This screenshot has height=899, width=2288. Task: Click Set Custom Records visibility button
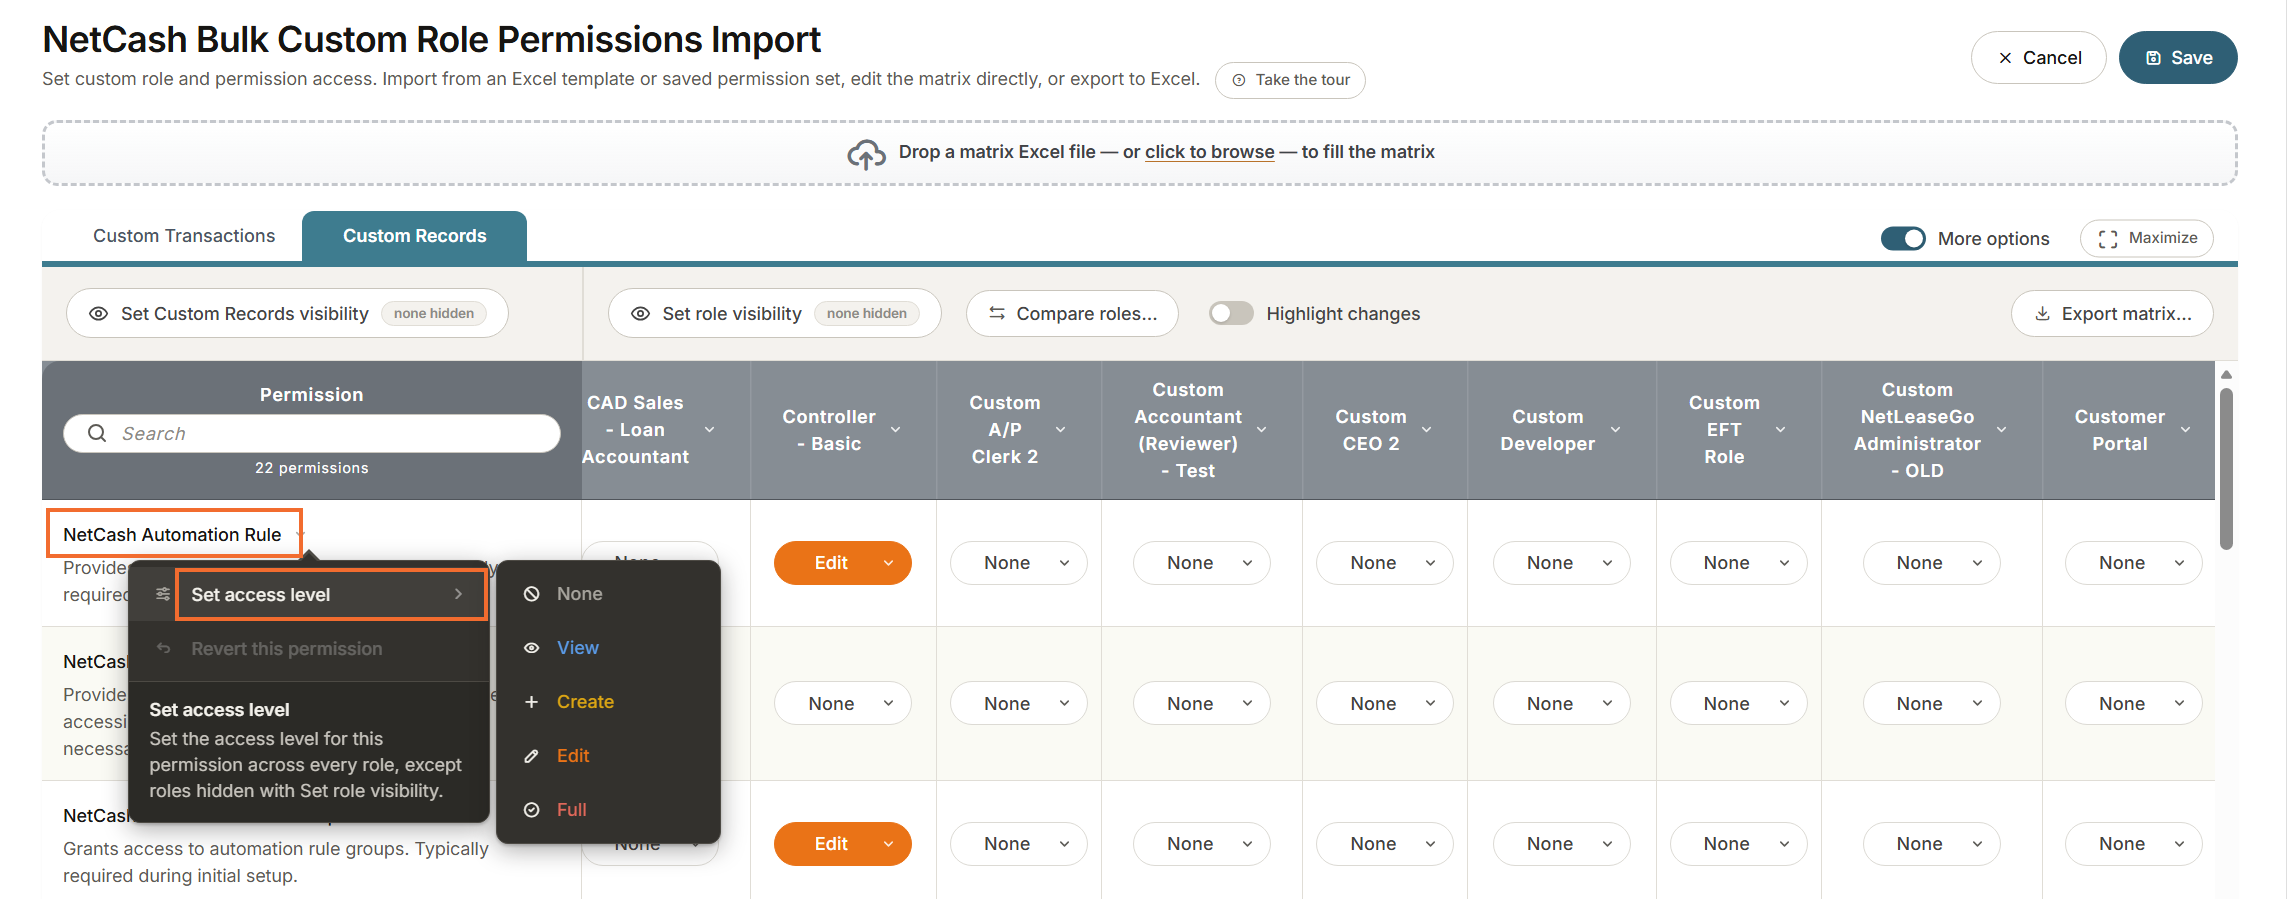point(287,314)
